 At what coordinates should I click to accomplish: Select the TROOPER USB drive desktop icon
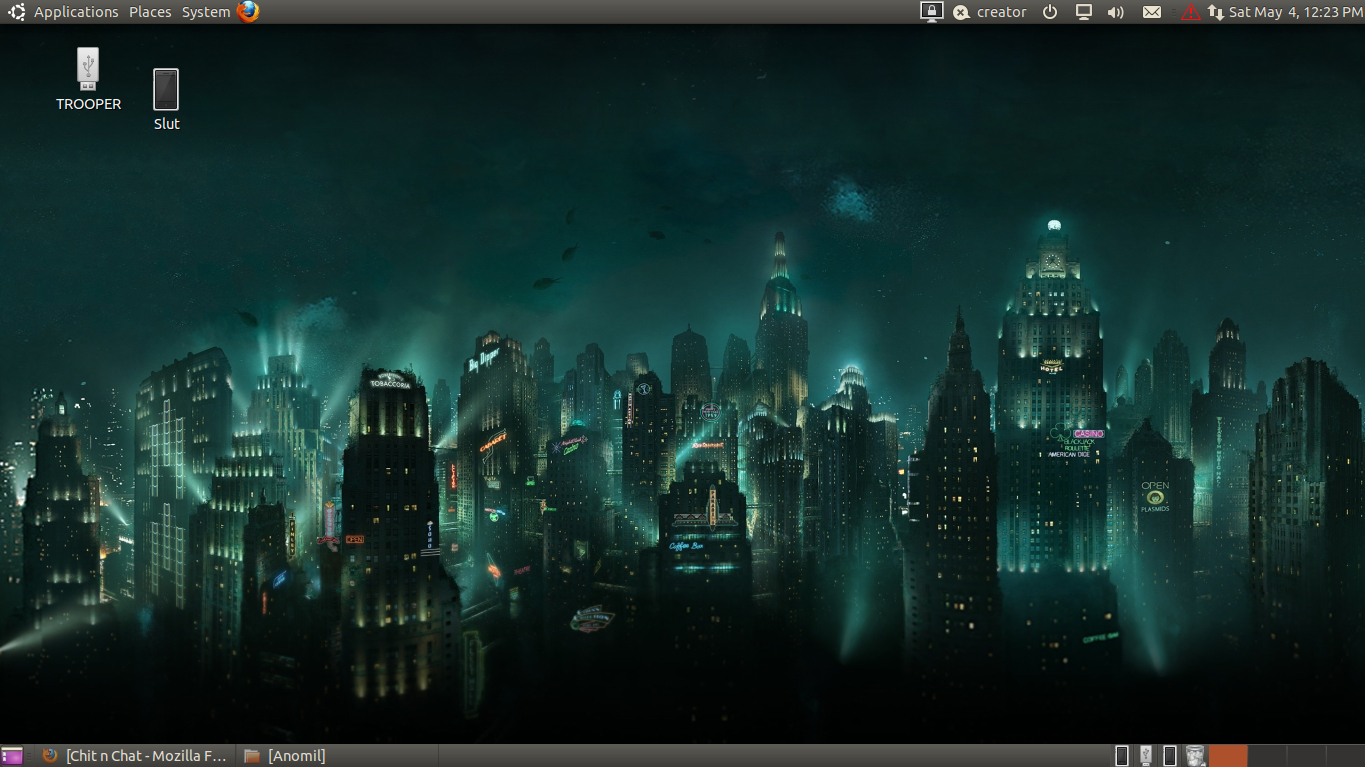click(88, 79)
